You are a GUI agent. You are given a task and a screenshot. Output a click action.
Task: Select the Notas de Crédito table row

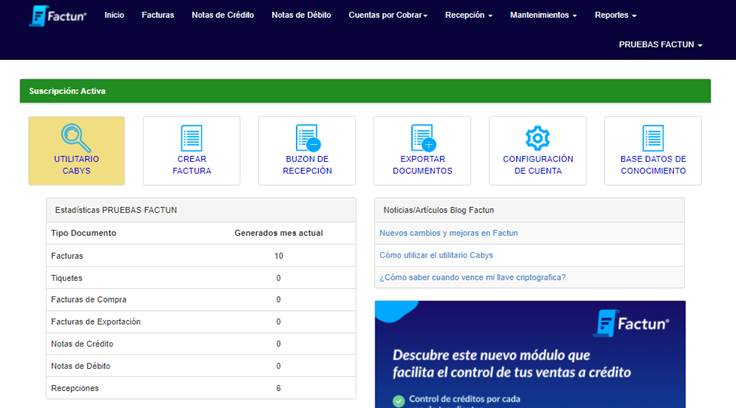pos(201,344)
